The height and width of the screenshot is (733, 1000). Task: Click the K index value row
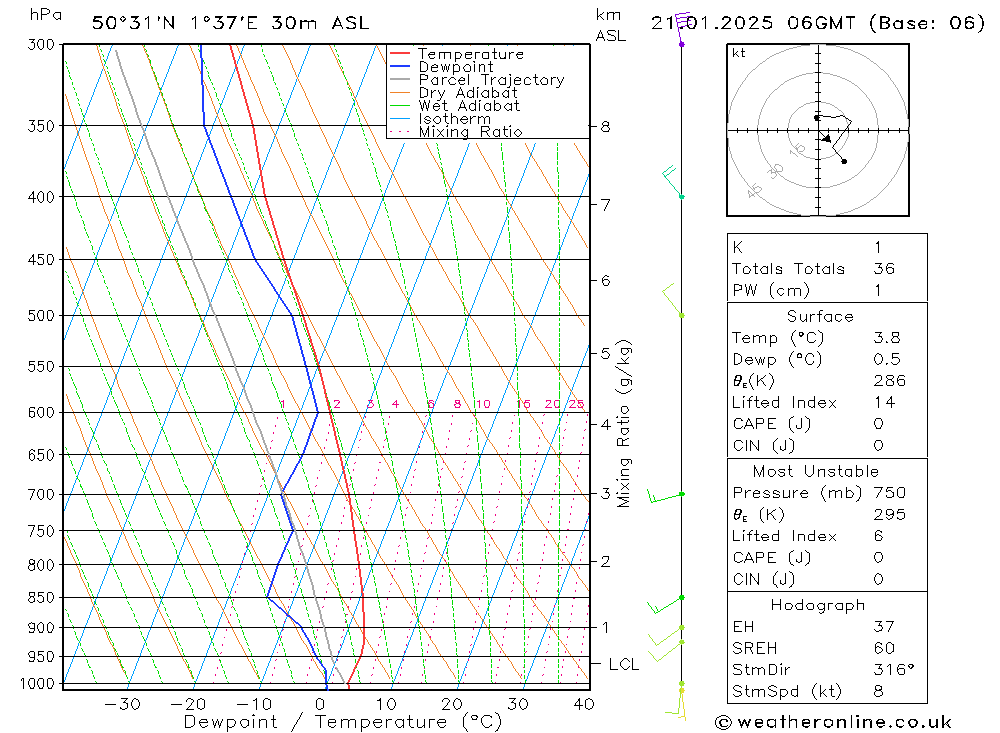click(827, 248)
